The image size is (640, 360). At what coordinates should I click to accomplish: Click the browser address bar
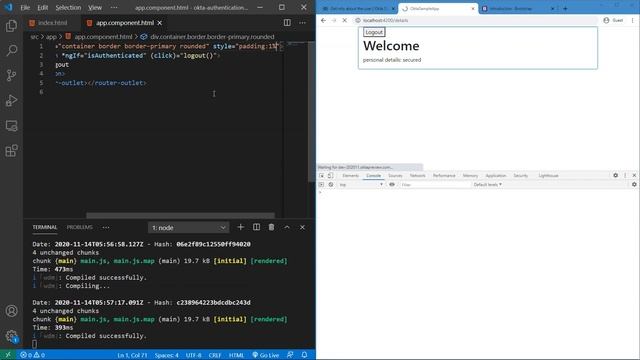pos(476,20)
